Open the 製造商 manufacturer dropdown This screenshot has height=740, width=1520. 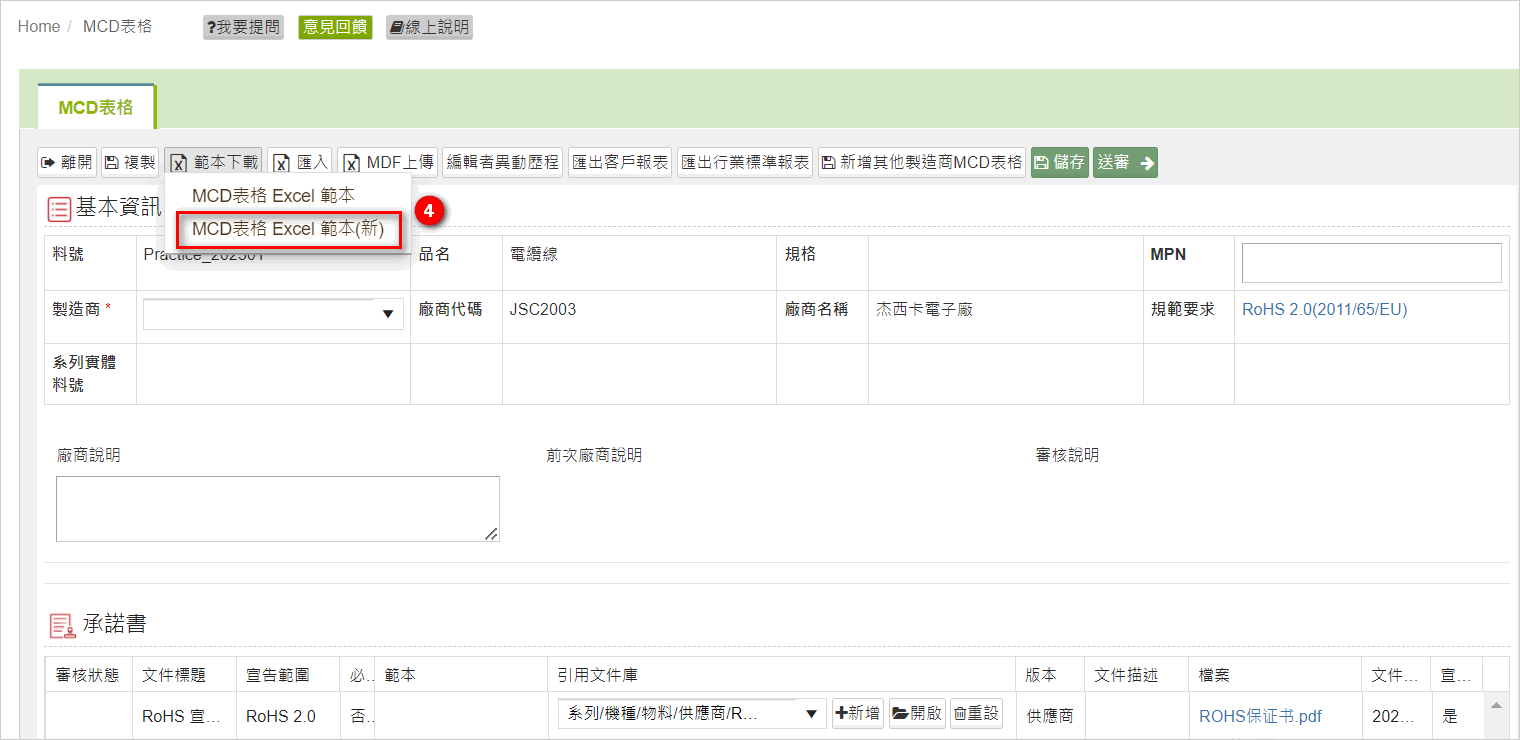(273, 313)
